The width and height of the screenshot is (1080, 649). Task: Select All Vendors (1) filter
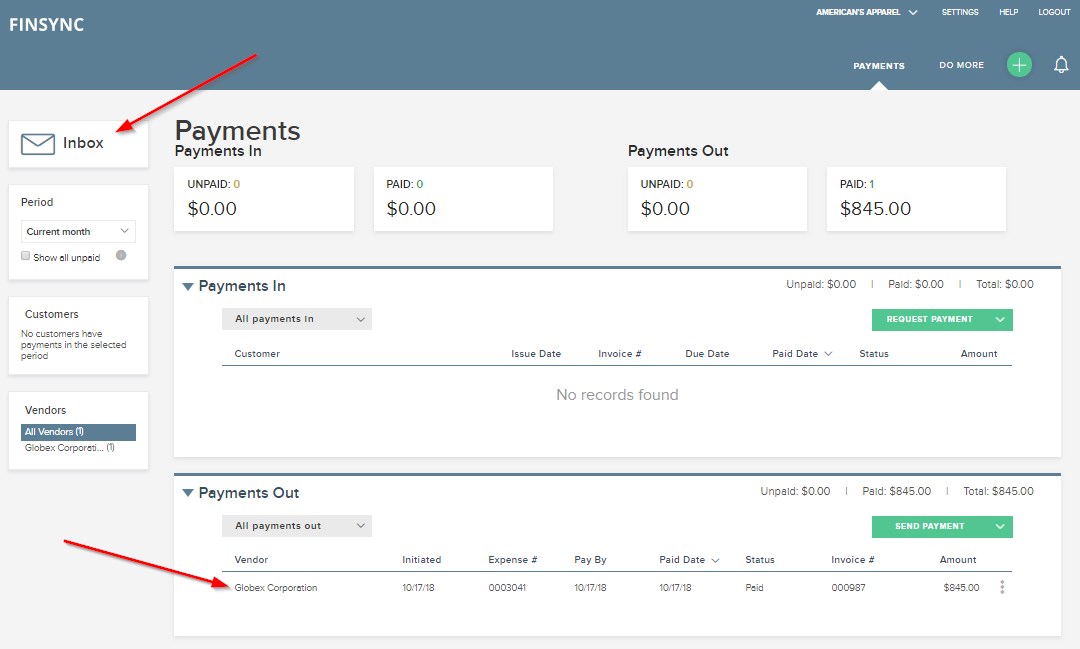click(79, 432)
